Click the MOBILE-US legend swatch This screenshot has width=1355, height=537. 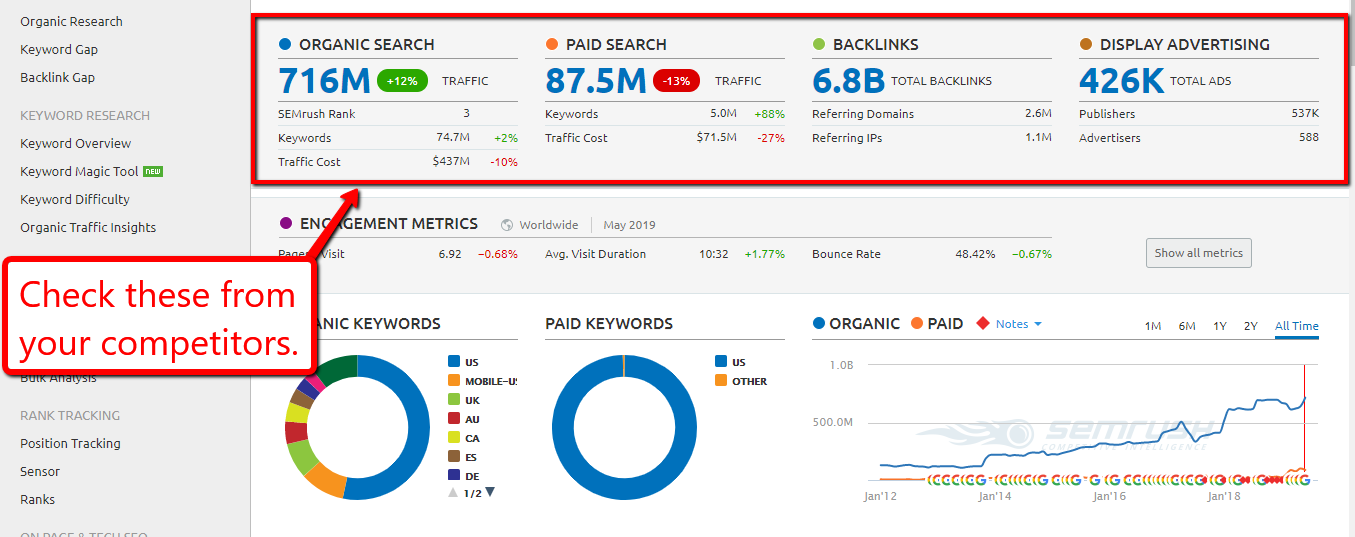(454, 381)
